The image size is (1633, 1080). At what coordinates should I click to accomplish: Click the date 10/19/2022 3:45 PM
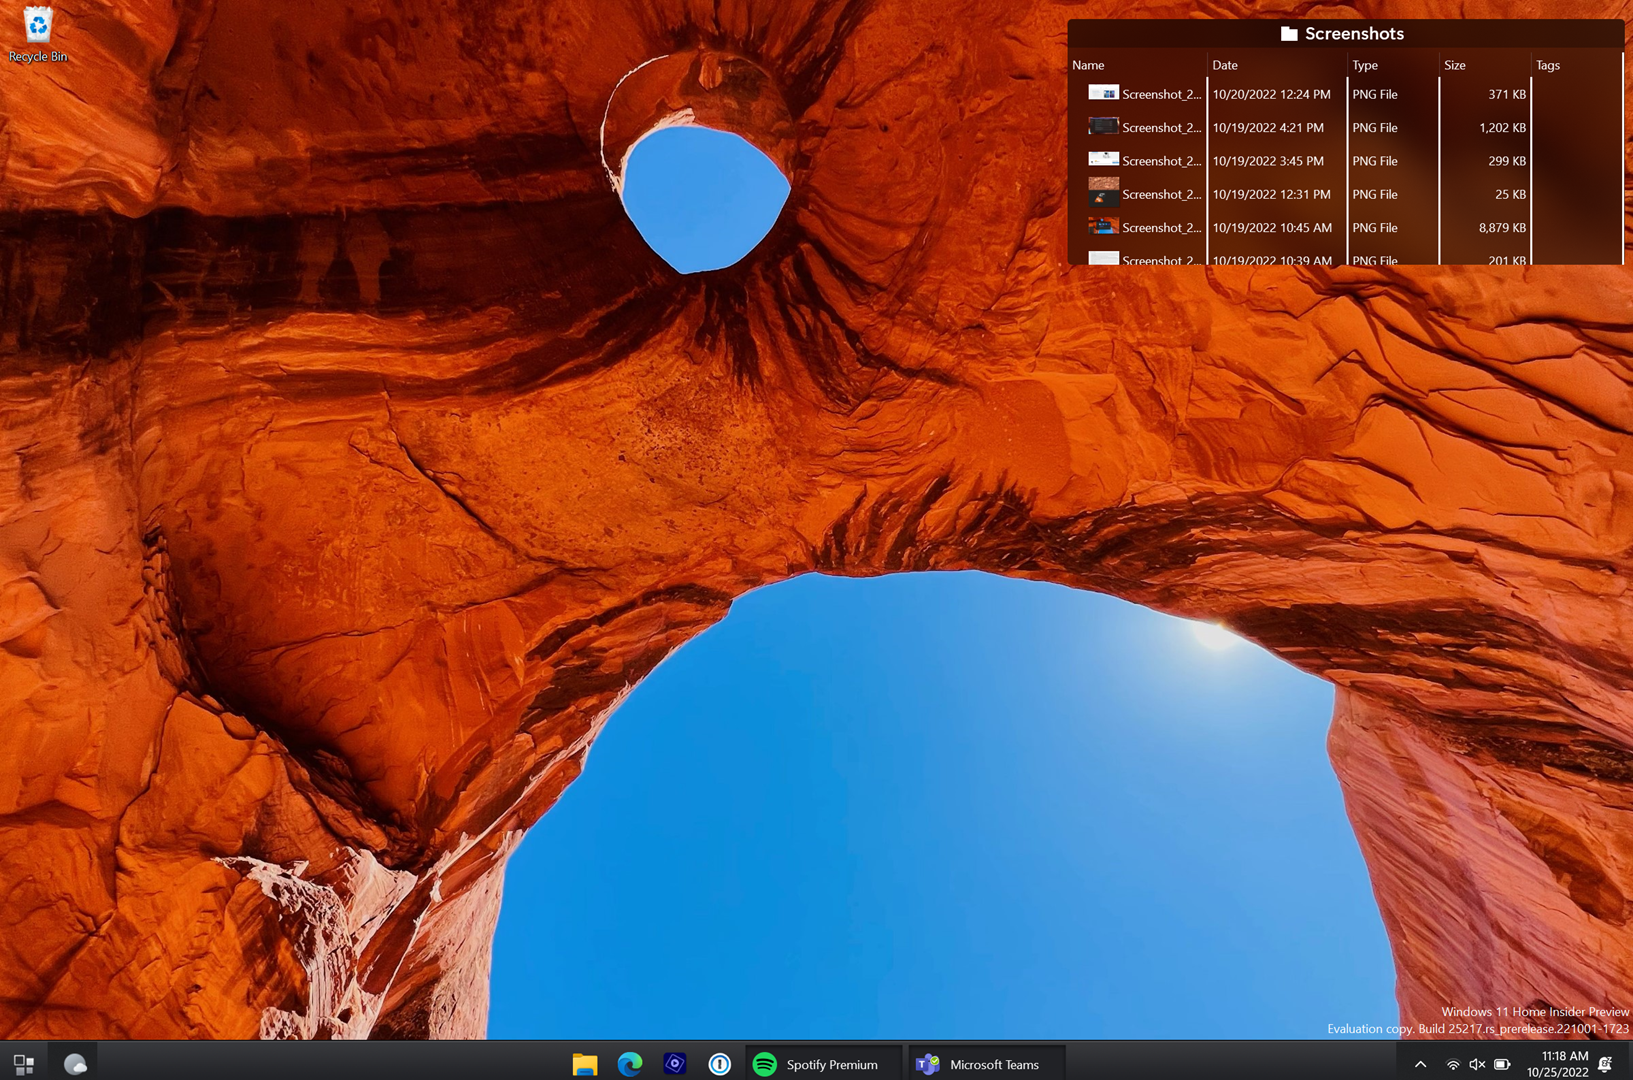1268,161
